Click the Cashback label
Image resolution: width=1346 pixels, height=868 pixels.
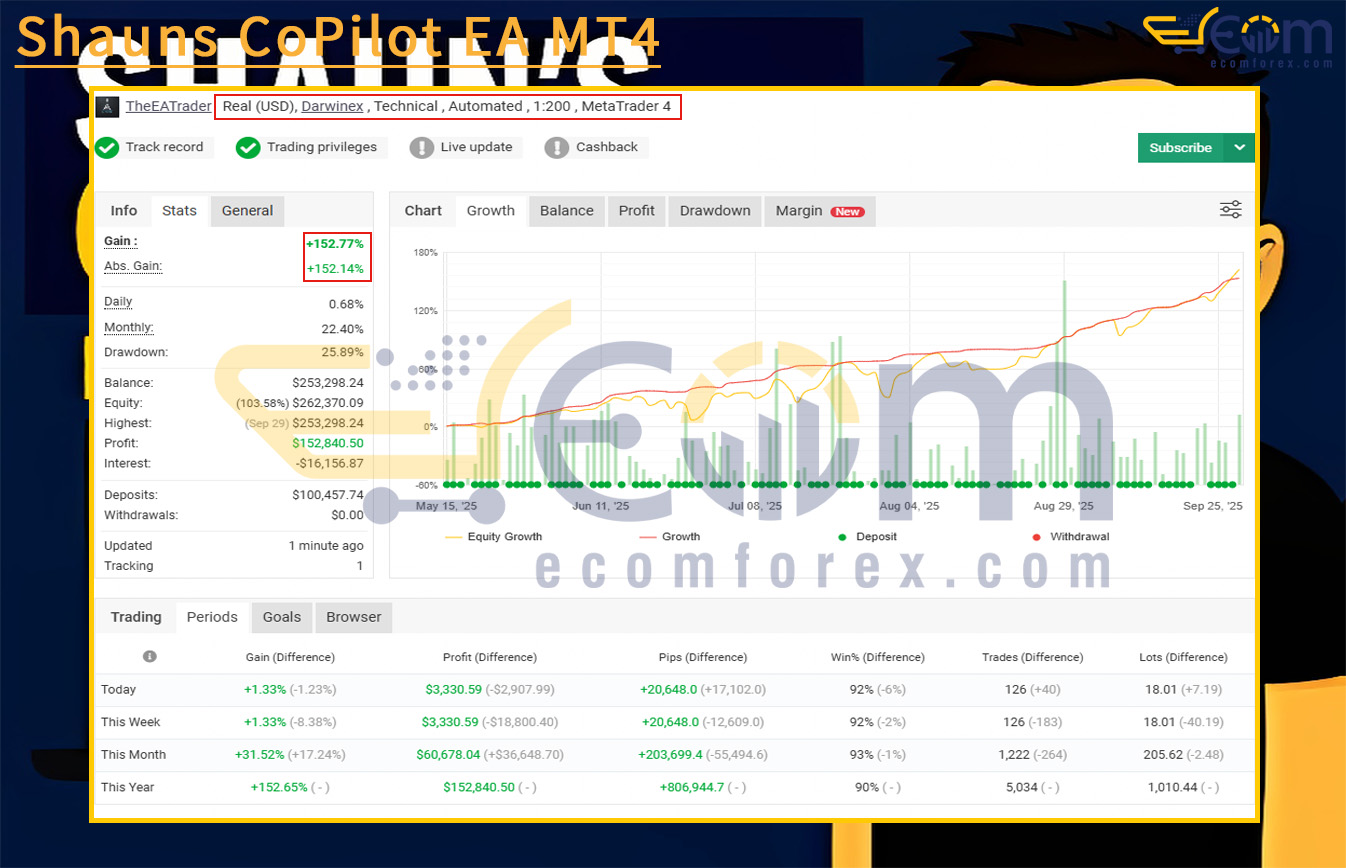click(607, 147)
